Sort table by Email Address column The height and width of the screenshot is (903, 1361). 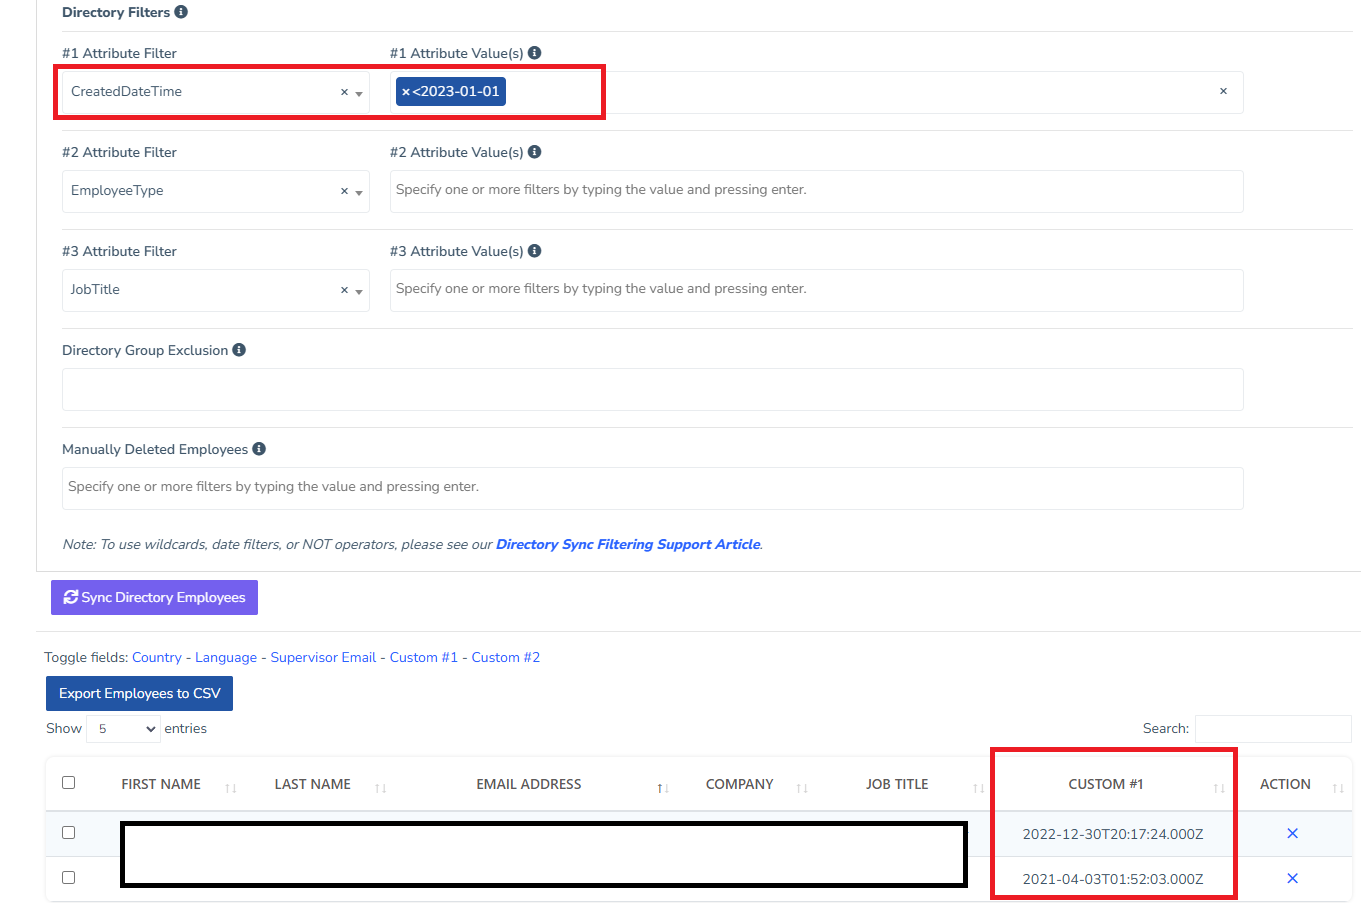pyautogui.click(x=529, y=785)
